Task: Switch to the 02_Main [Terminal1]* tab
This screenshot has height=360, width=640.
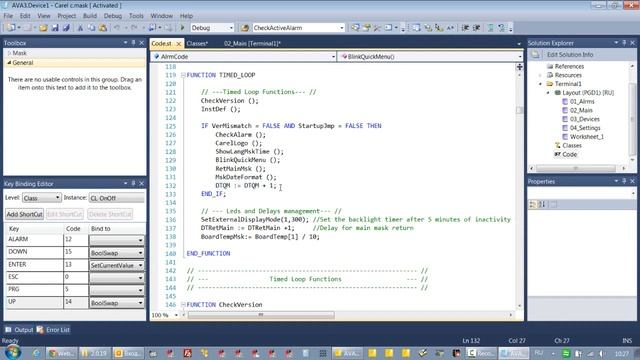Action: coord(252,44)
